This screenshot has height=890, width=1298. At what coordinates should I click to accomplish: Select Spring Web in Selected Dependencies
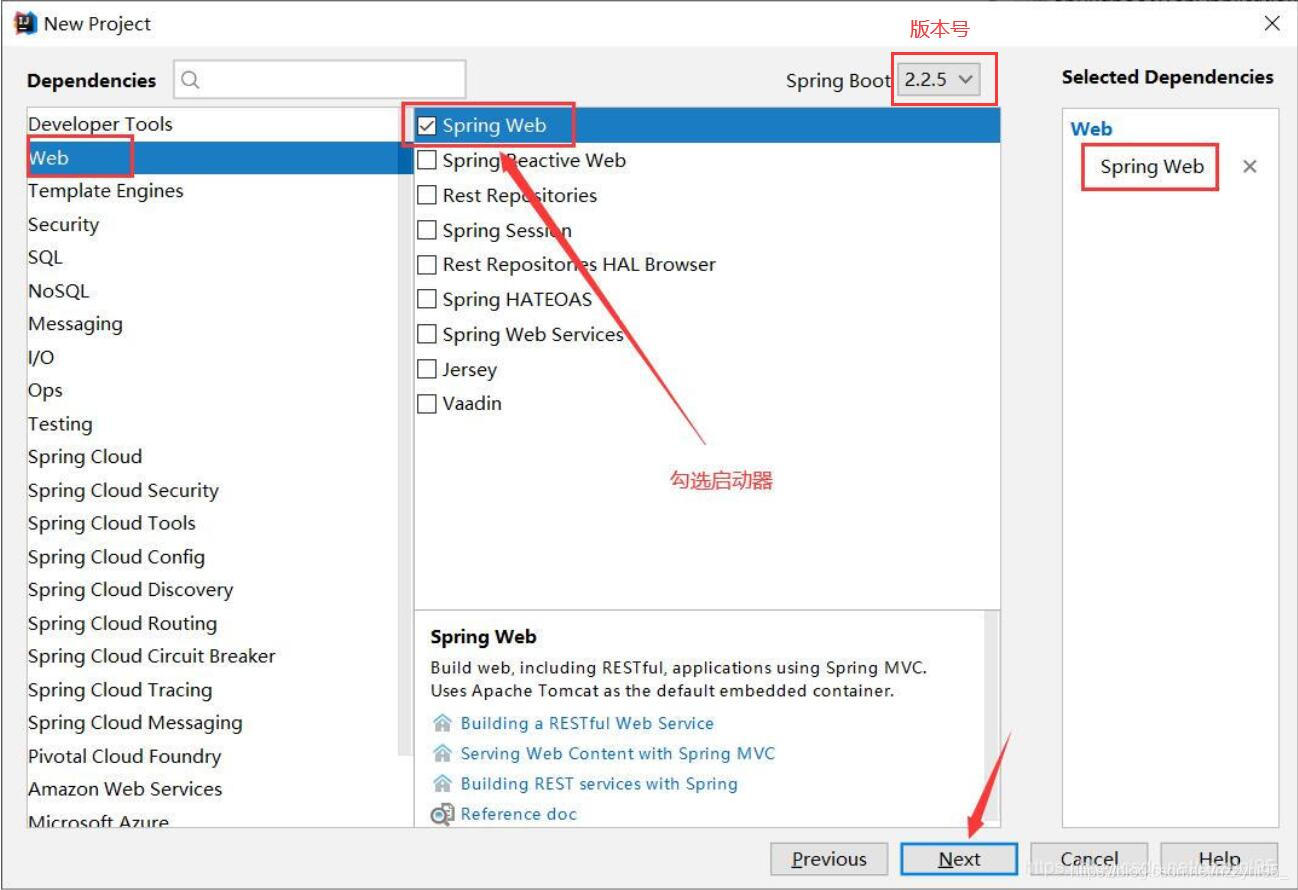pyautogui.click(x=1151, y=167)
